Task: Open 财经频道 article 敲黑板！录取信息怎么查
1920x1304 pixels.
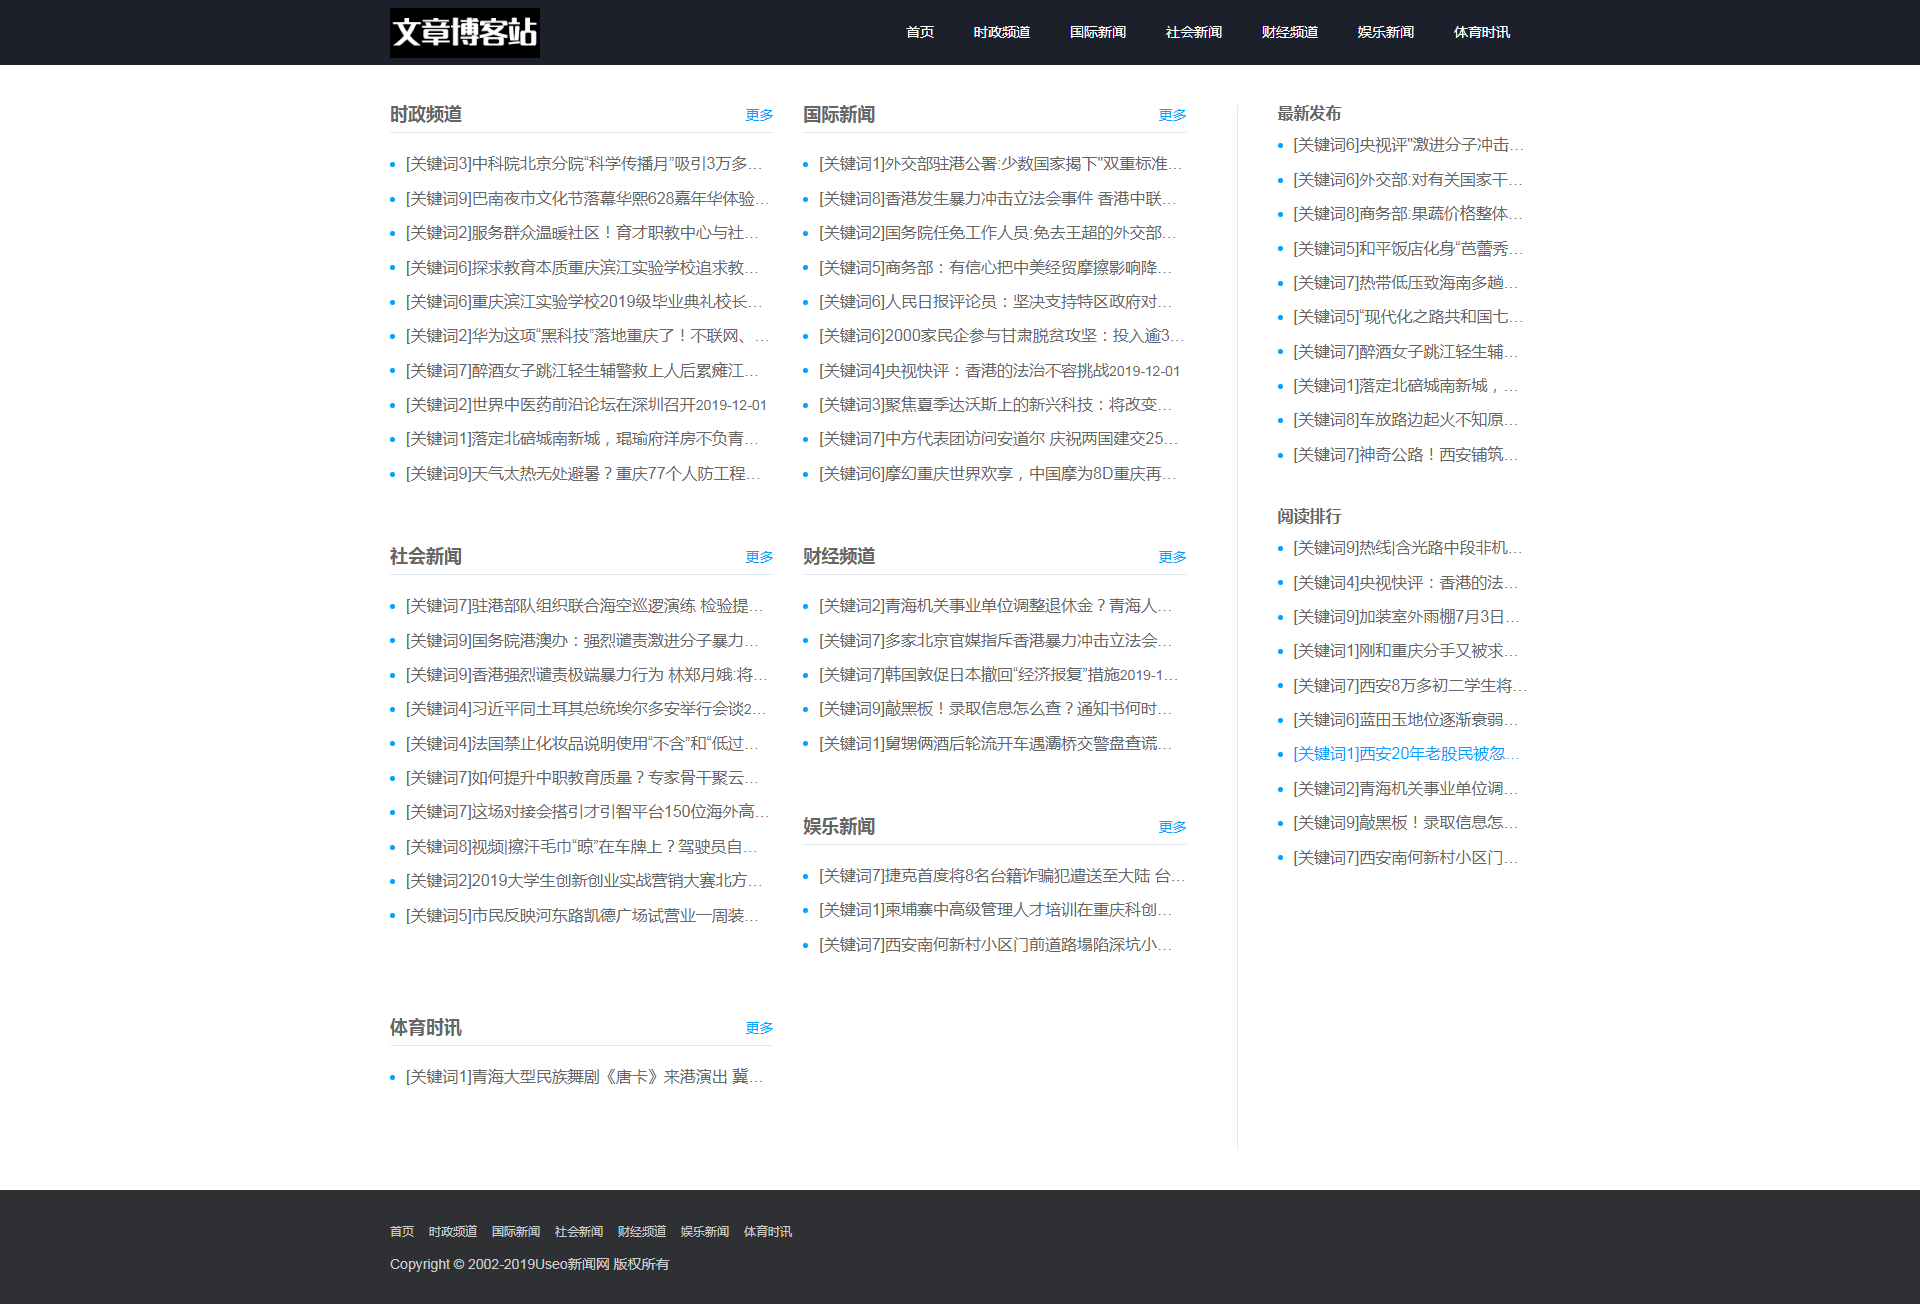Action: (x=996, y=709)
